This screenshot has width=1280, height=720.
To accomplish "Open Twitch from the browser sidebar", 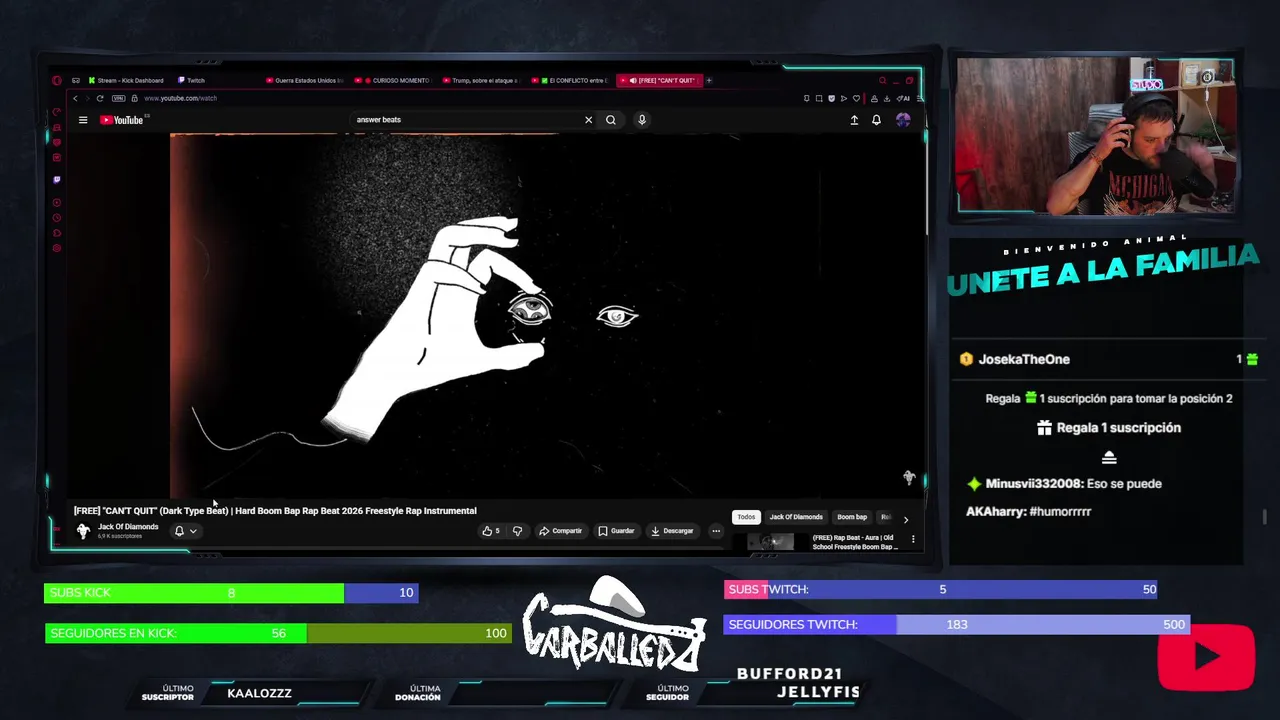I will (x=57, y=180).
